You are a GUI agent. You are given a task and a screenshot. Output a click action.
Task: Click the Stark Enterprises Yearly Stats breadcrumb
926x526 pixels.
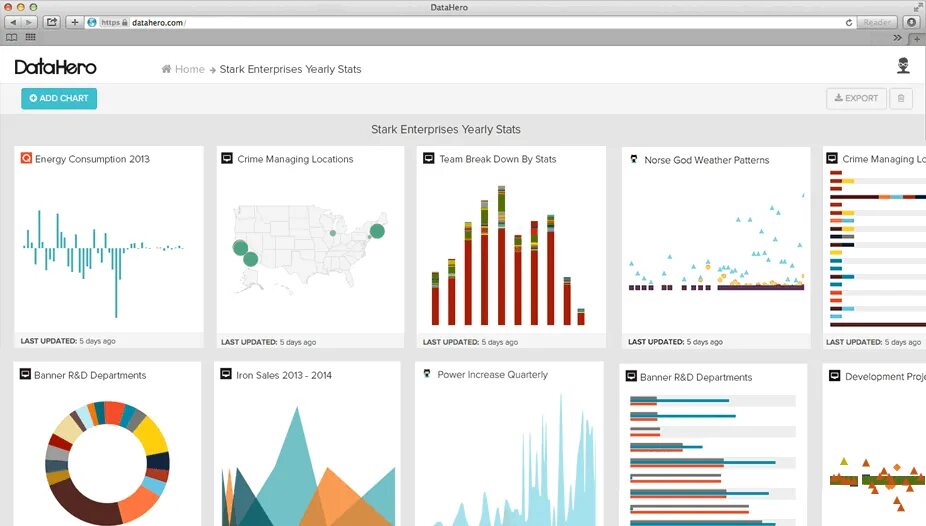coord(291,69)
